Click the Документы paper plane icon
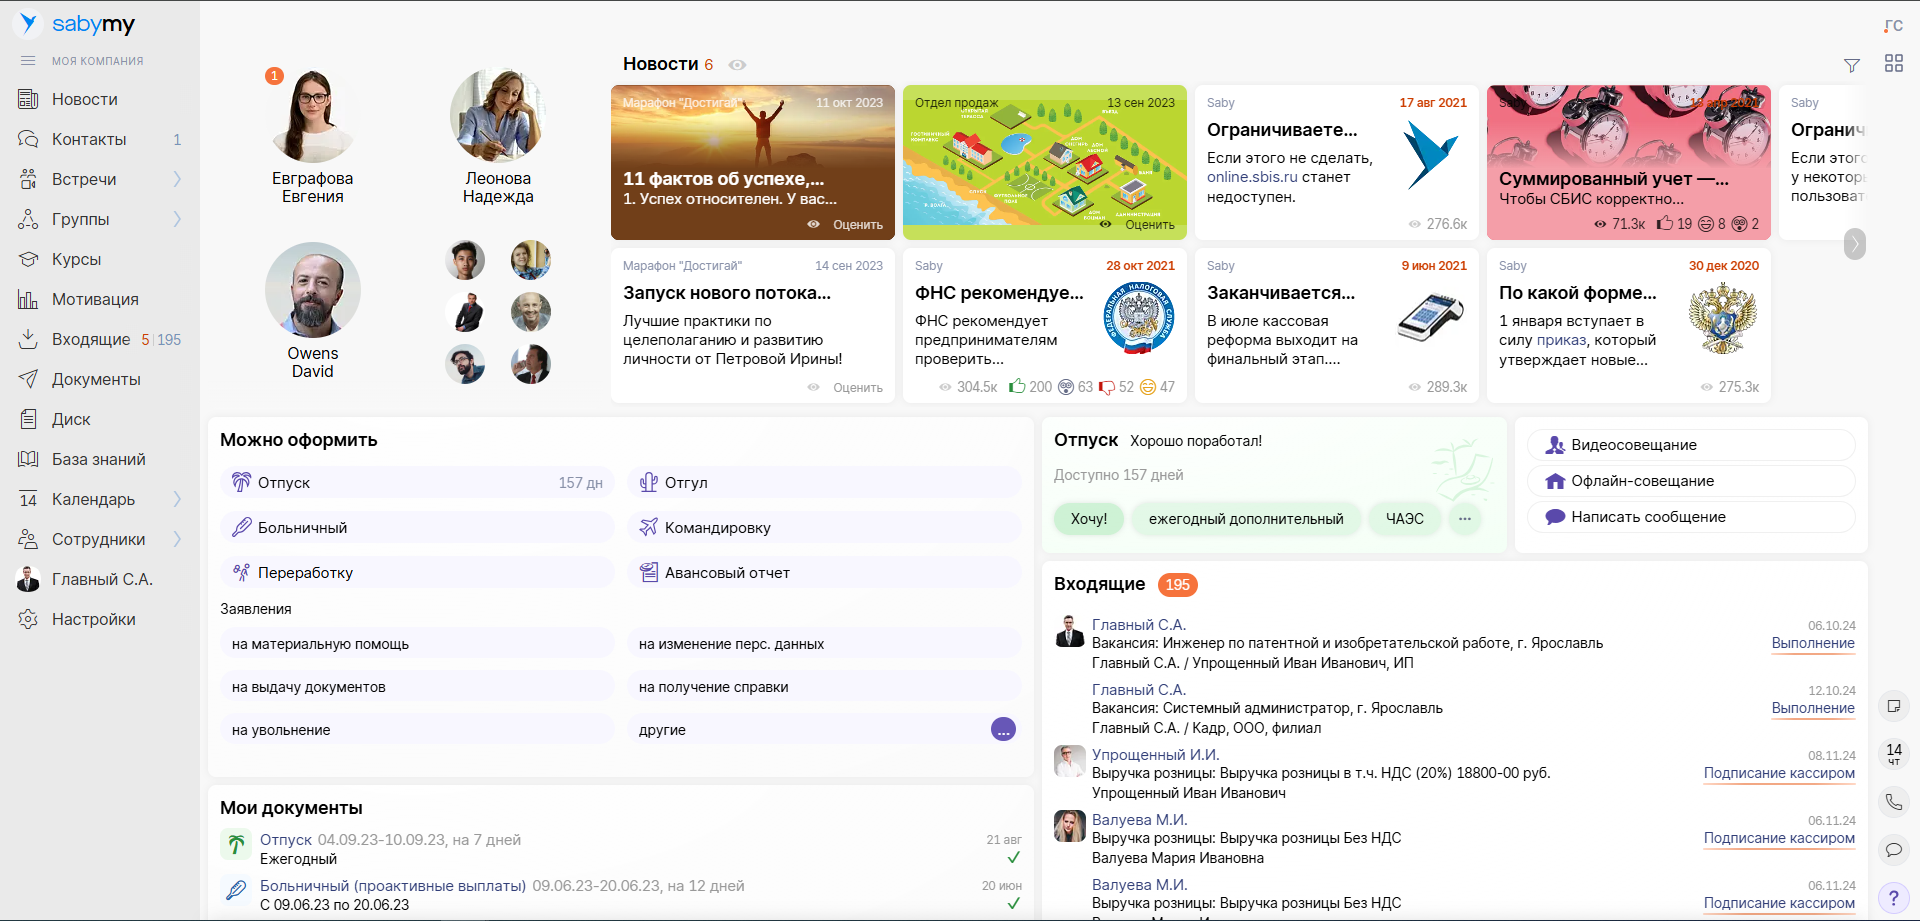The width and height of the screenshot is (1920, 921). tap(28, 379)
